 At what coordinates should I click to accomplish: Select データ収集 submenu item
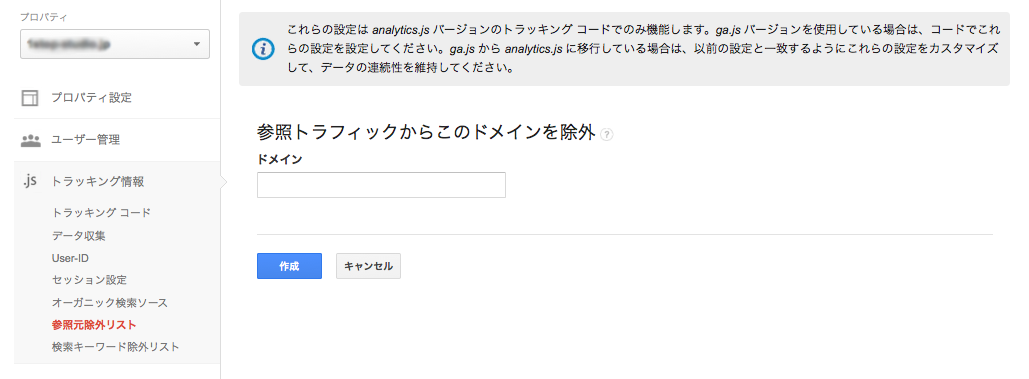point(78,235)
